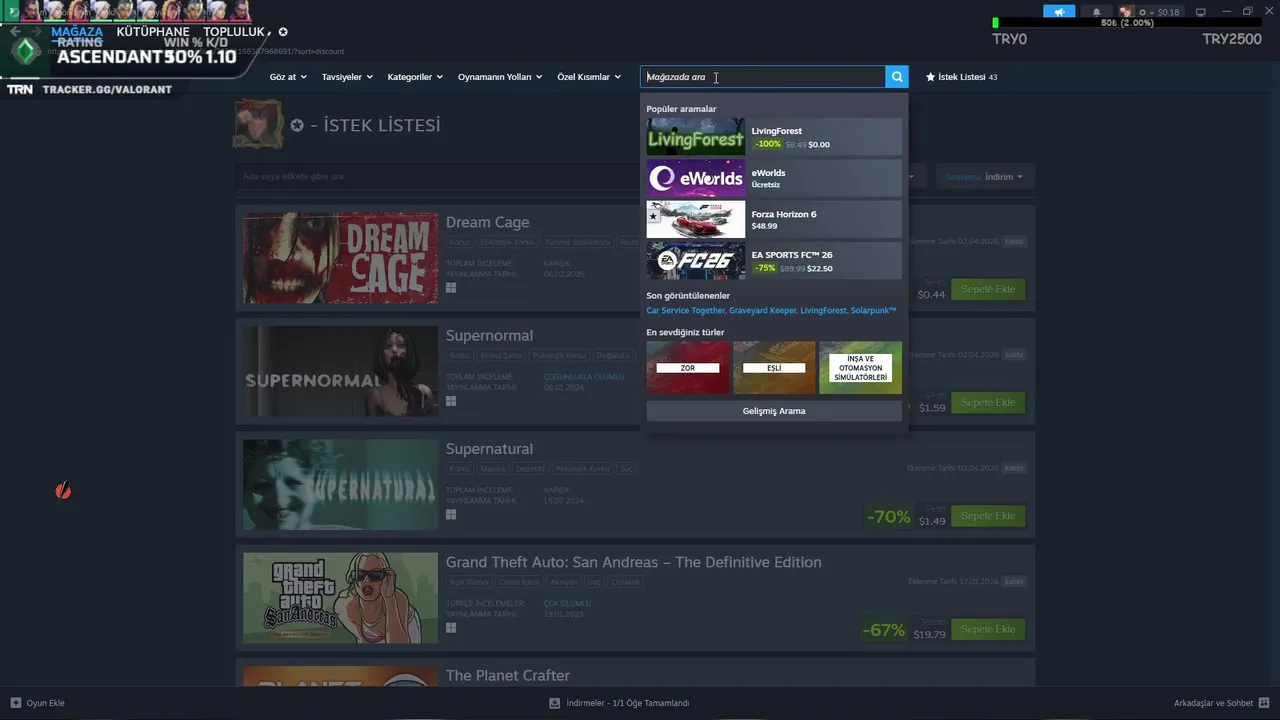Expand the Kategoriler dropdown
The width and height of the screenshot is (1280, 720).
tap(415, 77)
